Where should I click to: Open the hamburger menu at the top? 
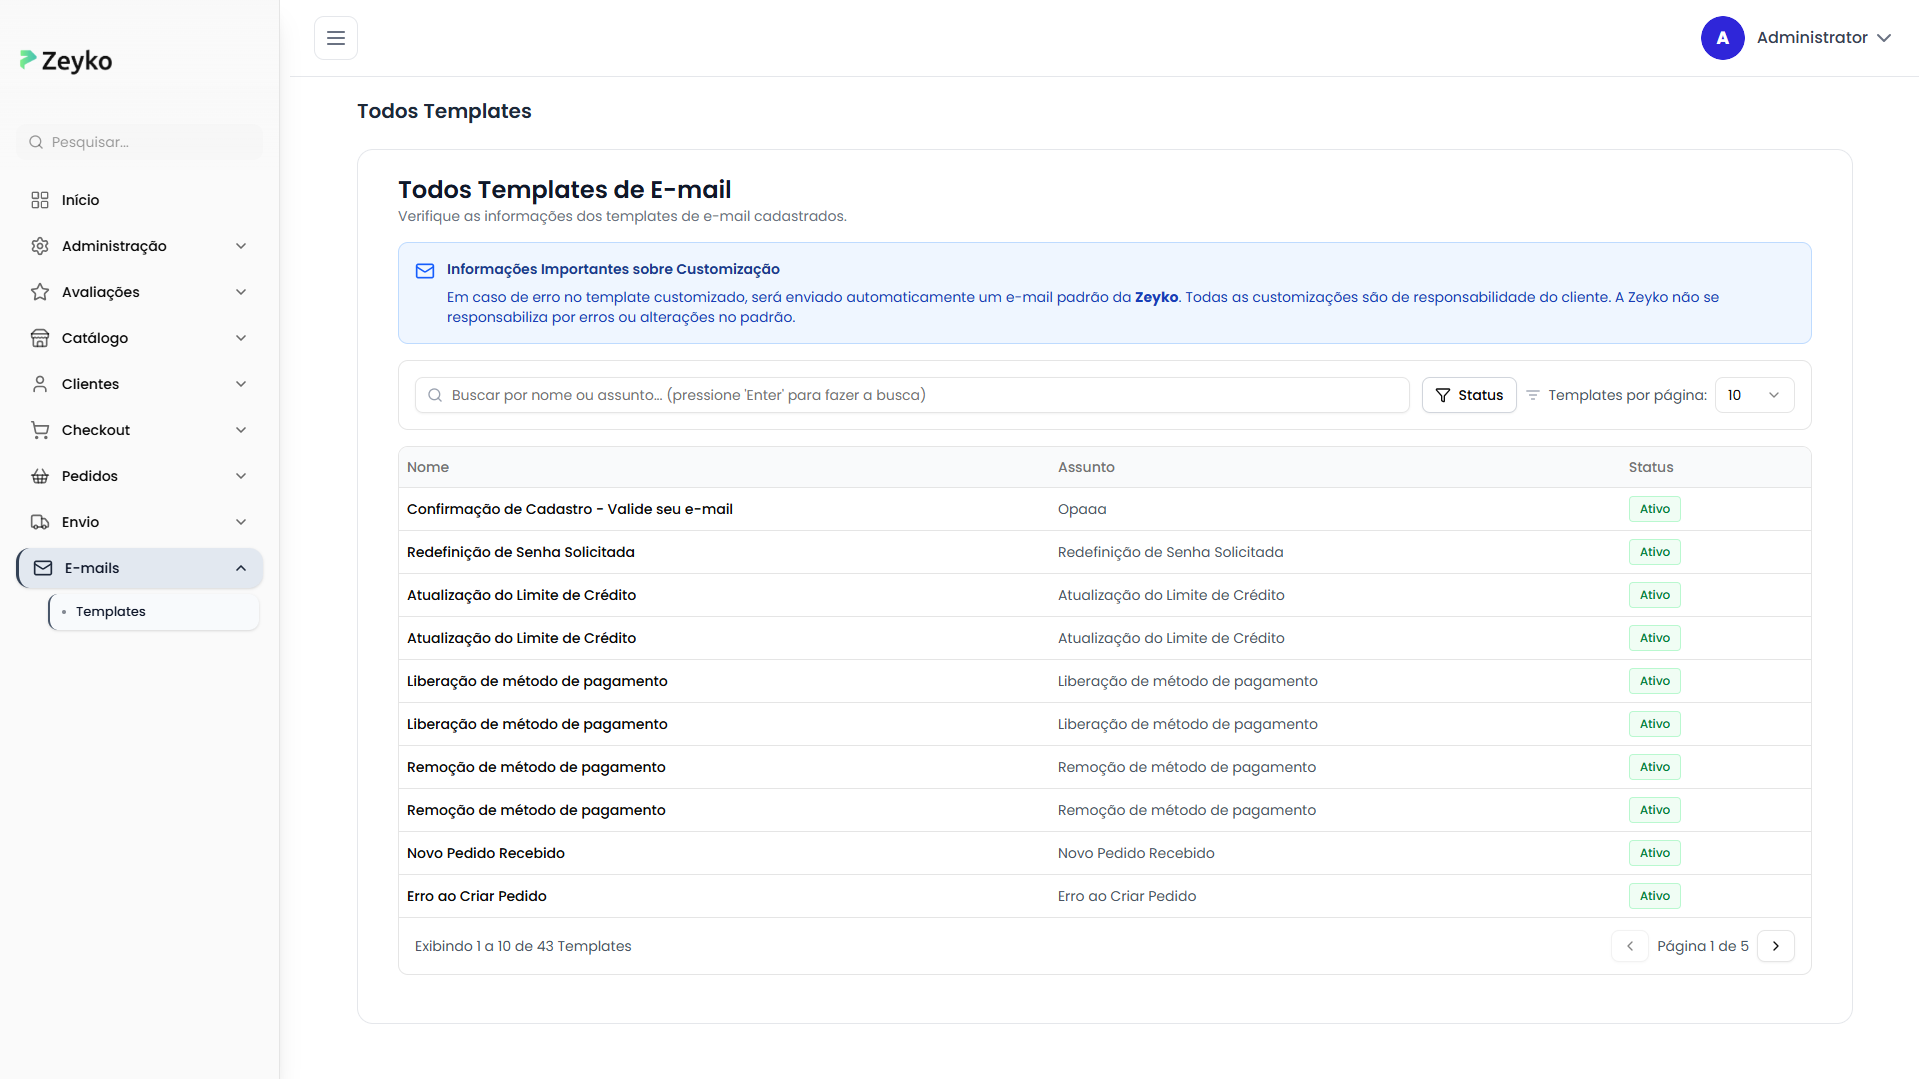[x=335, y=38]
